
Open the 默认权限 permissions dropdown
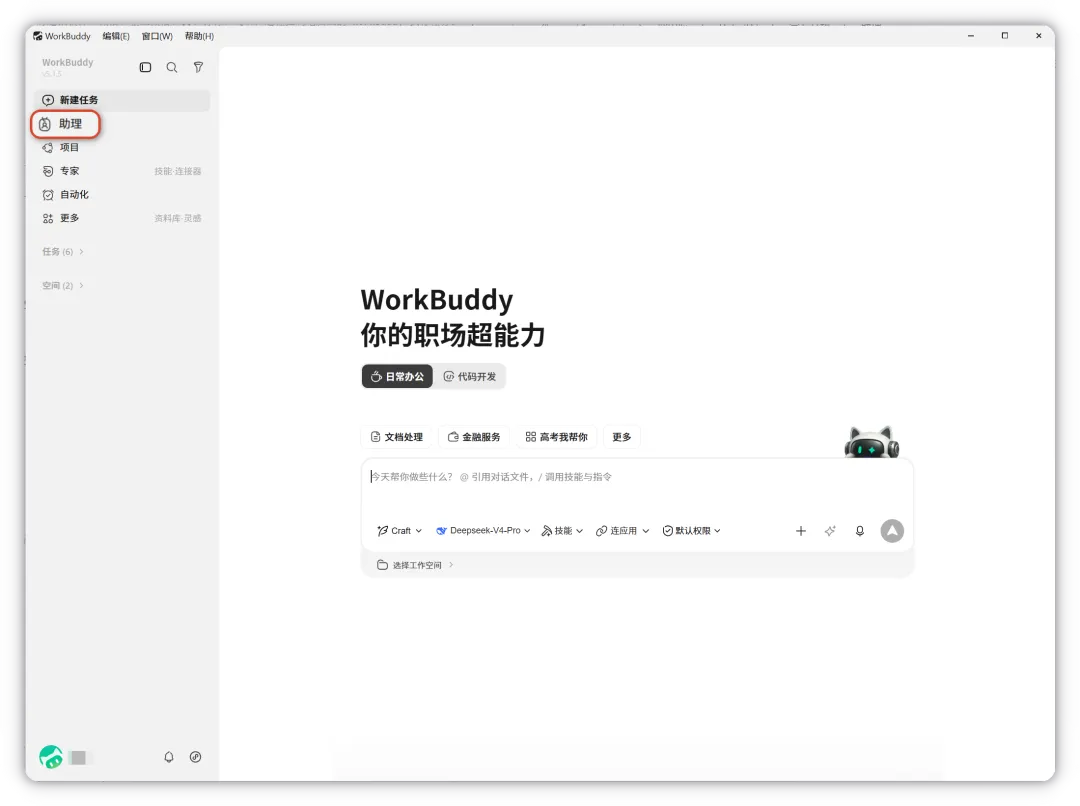click(x=692, y=531)
